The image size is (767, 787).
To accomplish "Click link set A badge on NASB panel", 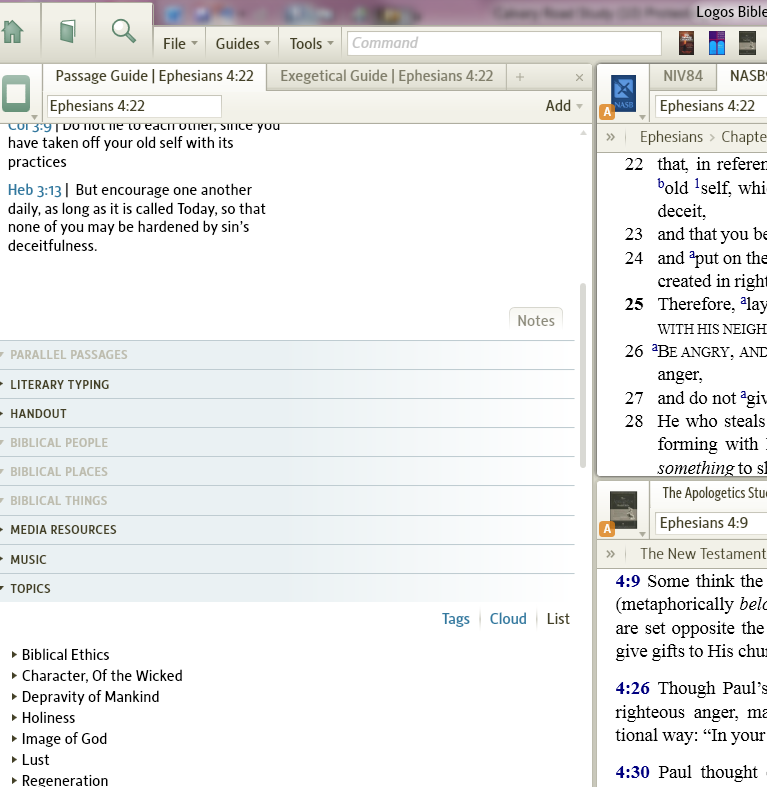I will (x=607, y=112).
